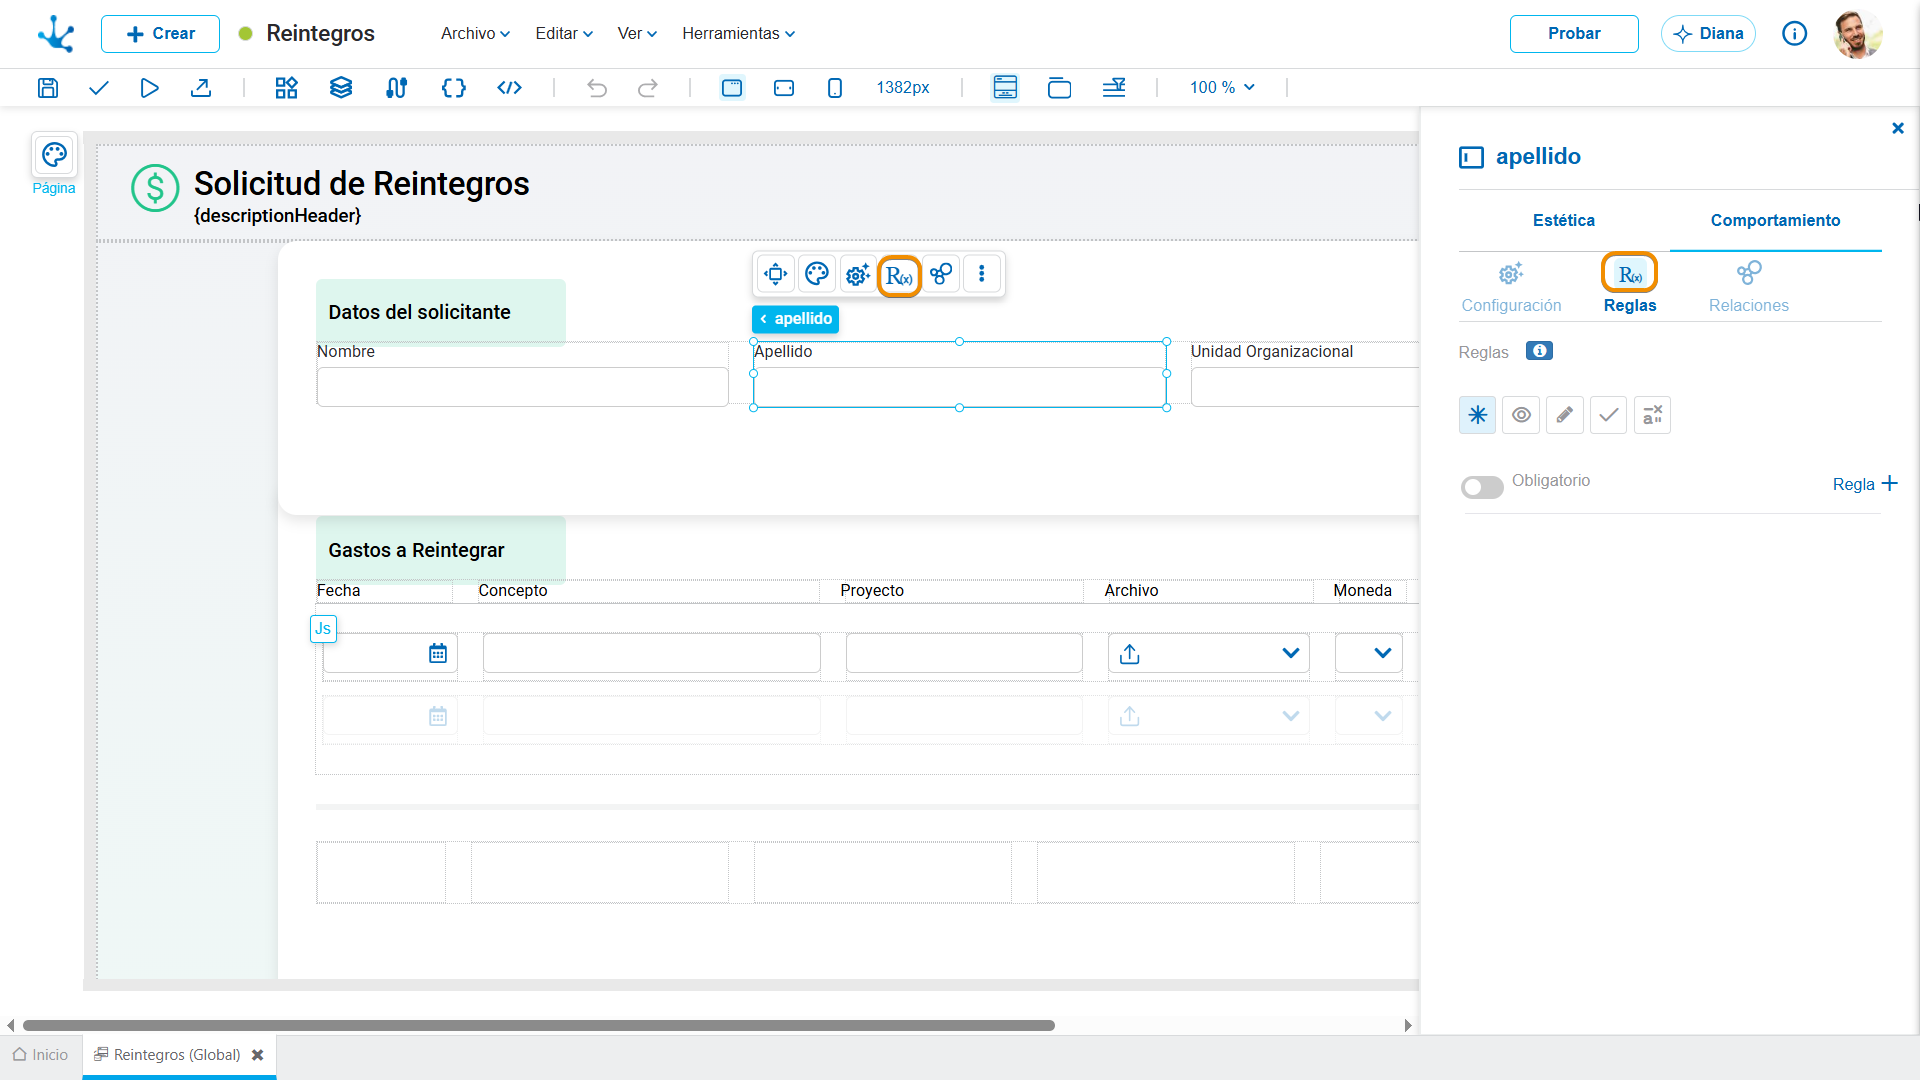Expand the Moneda dropdown in the first grid row

pos(1383,653)
